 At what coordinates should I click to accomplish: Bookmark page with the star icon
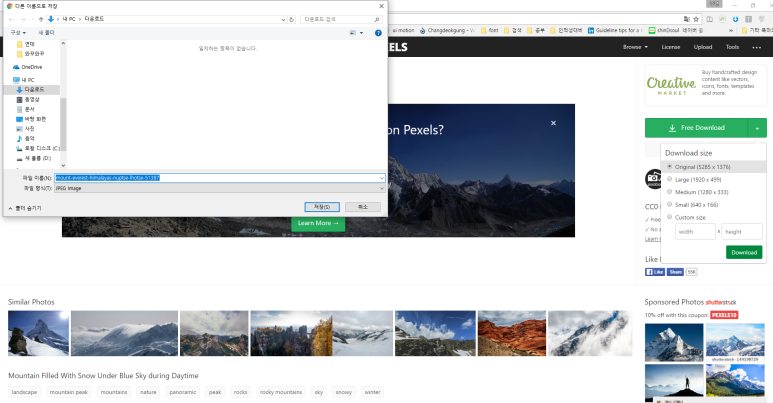click(696, 19)
